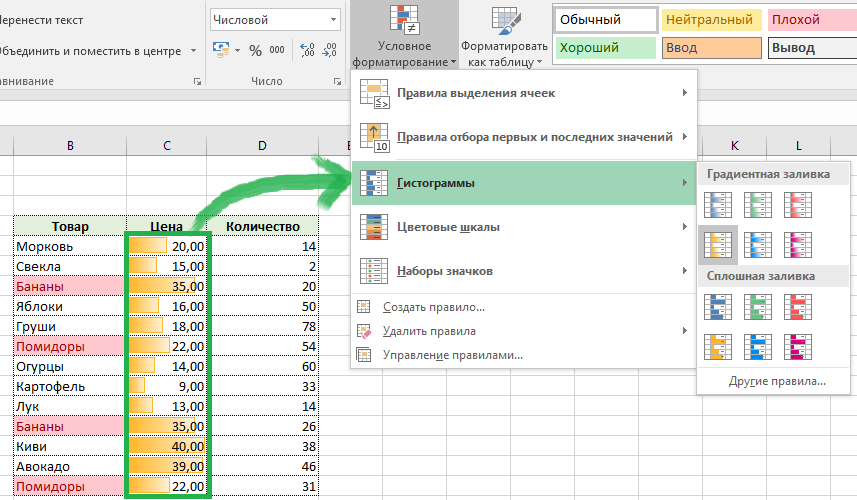Open Conditional Formatting menu button

pos(404,35)
